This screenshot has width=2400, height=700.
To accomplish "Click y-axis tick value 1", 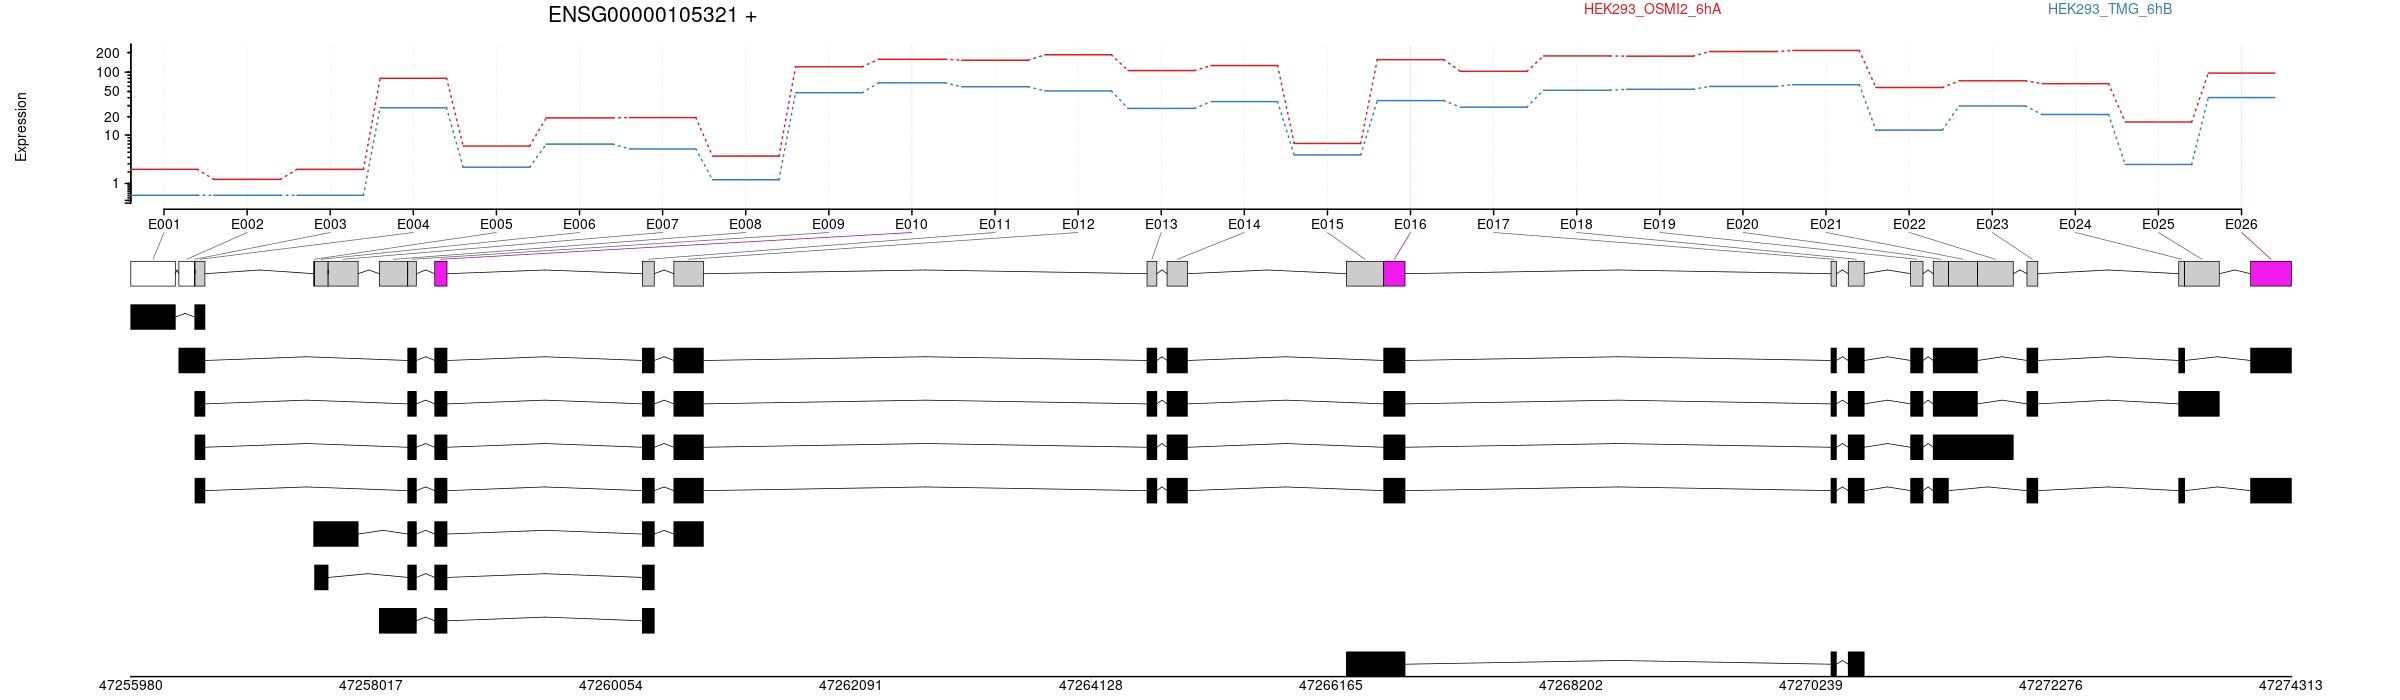I will coord(116,183).
